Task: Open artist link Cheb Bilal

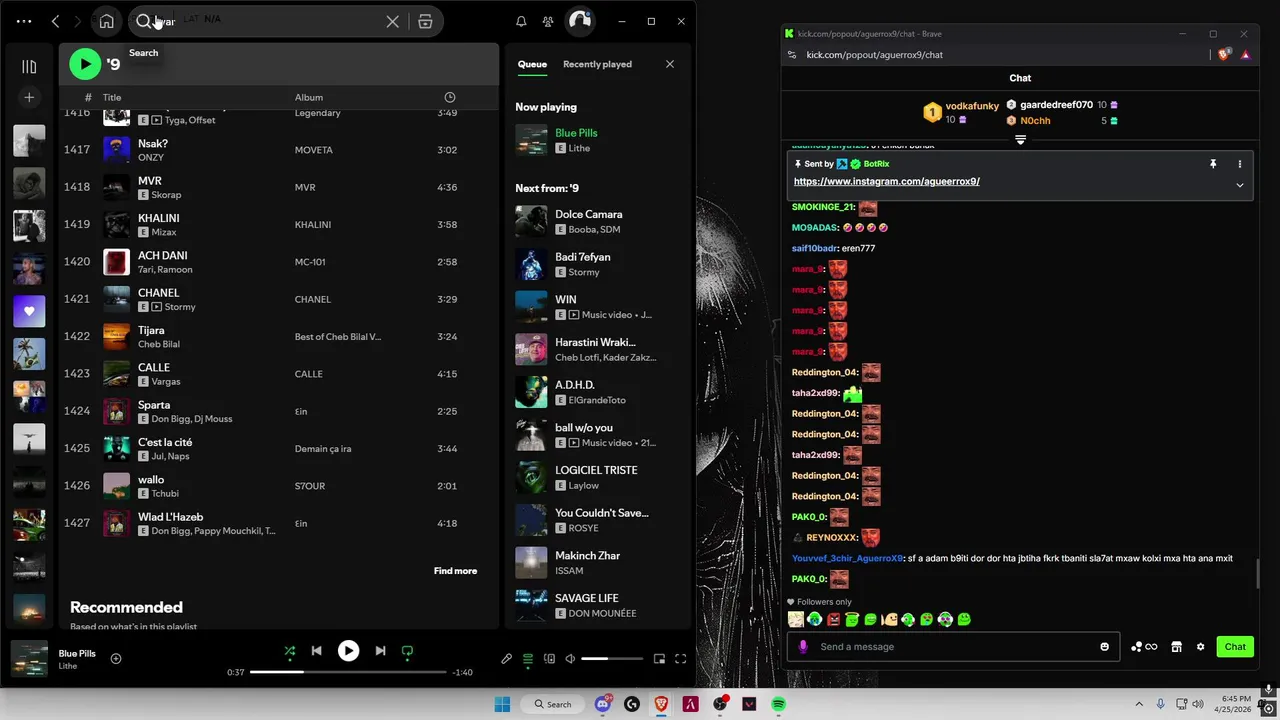Action: [159, 344]
